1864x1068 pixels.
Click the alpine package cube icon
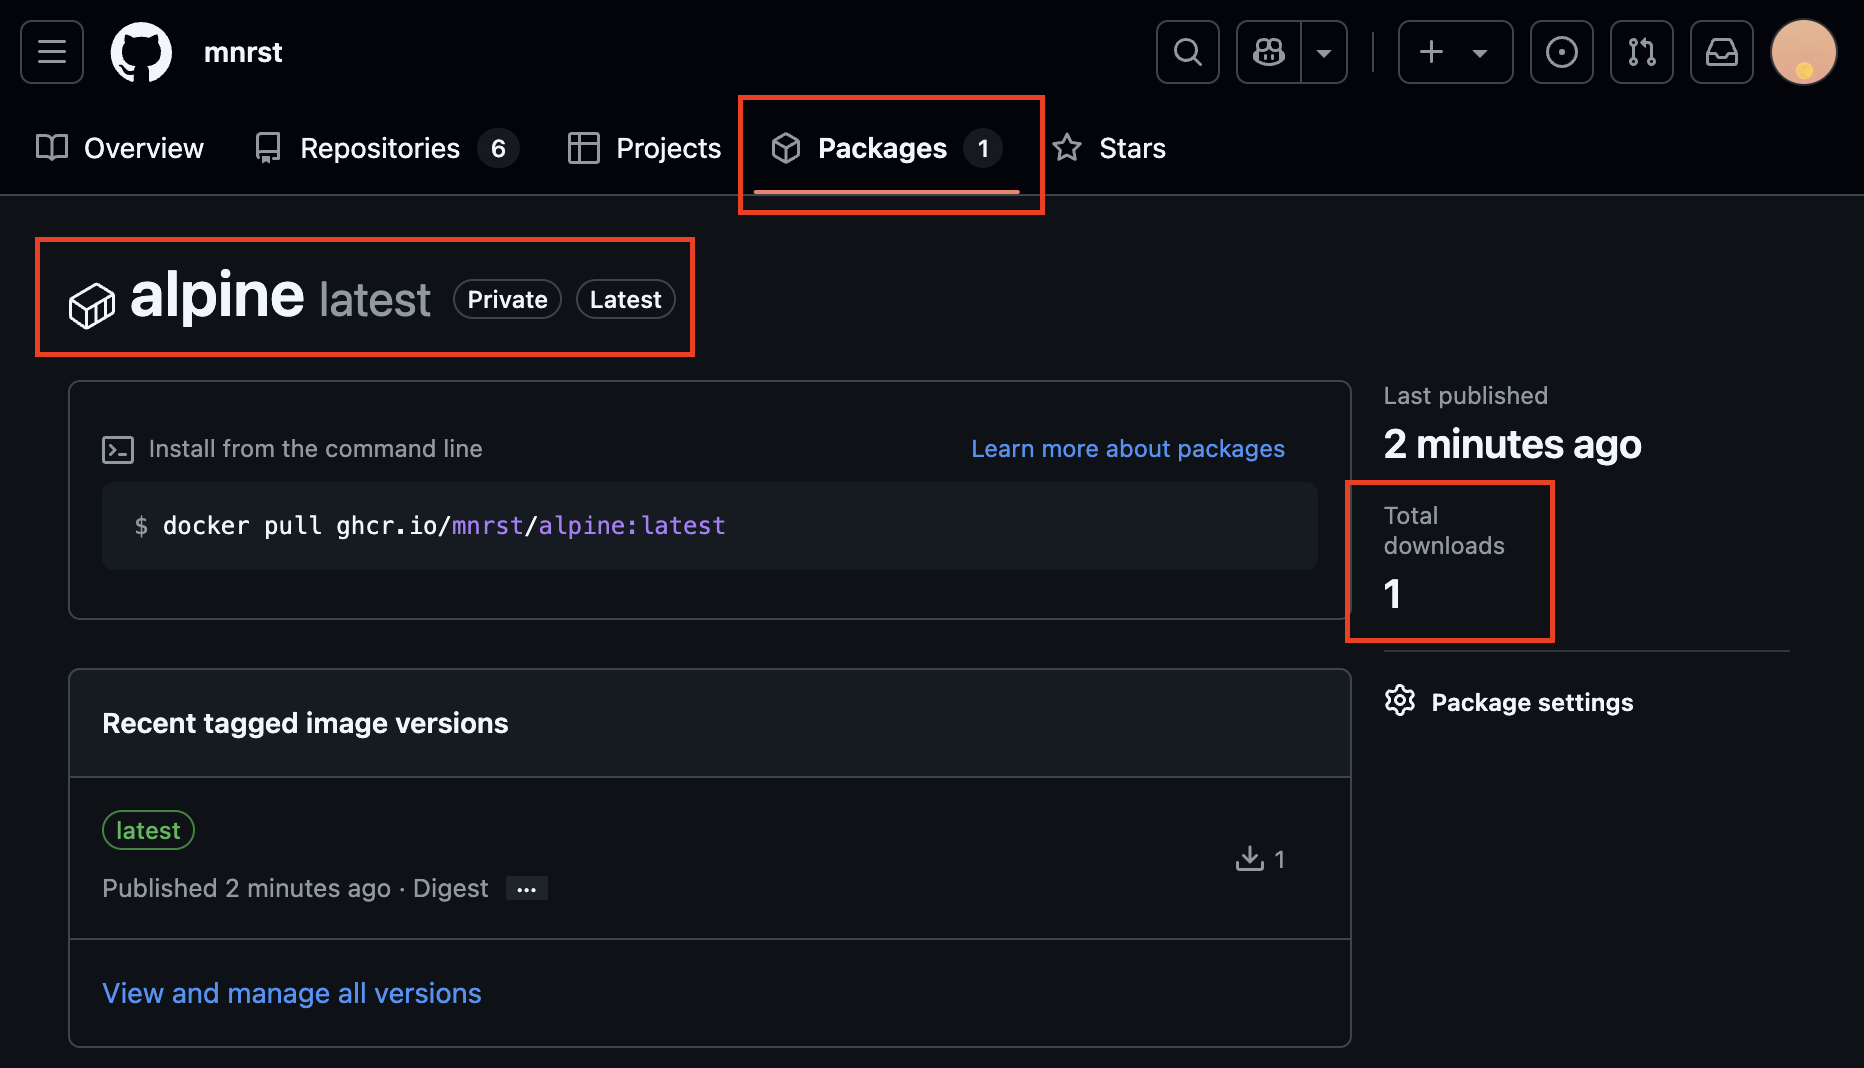click(91, 305)
